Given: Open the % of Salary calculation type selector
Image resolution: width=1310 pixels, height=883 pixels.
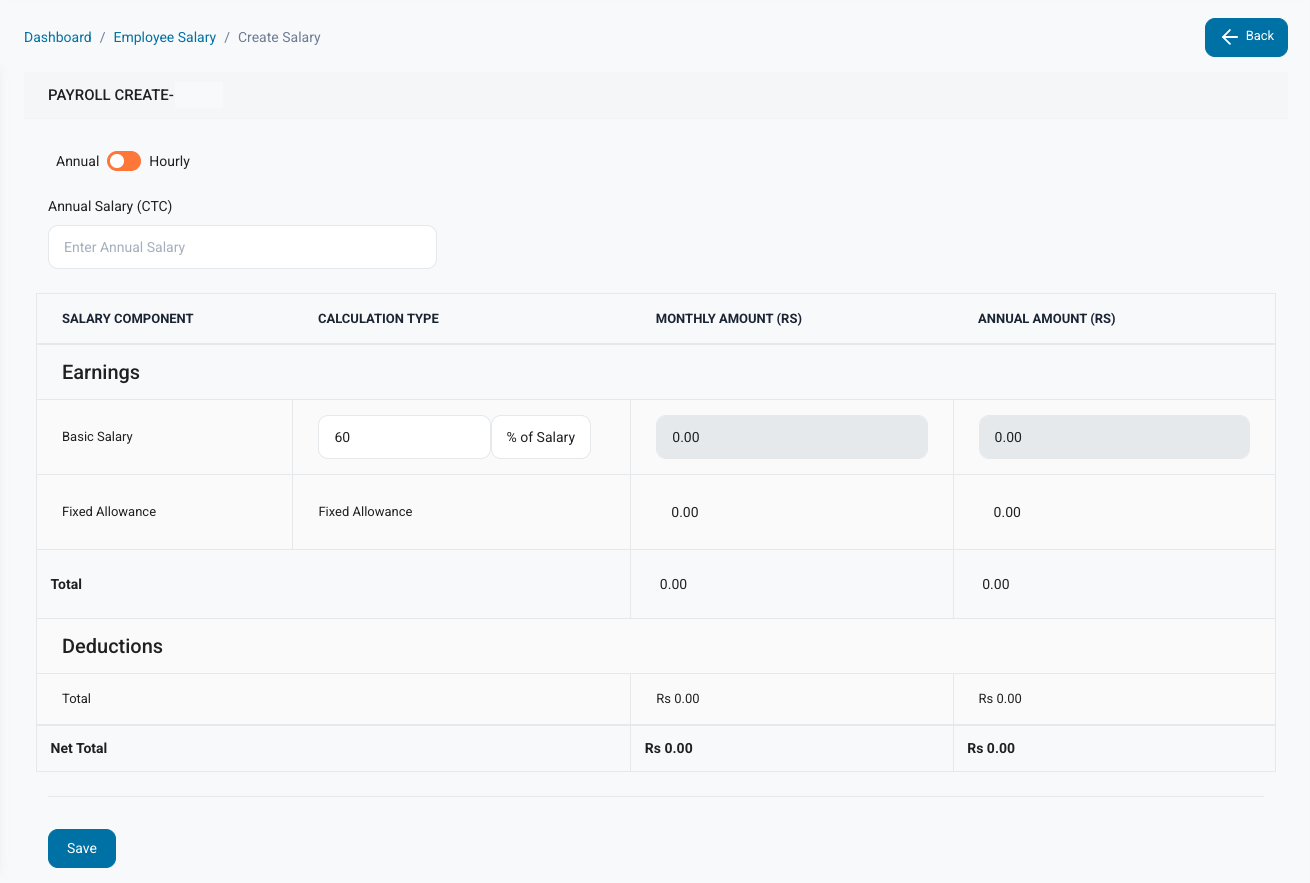Looking at the screenshot, I should click(540, 437).
